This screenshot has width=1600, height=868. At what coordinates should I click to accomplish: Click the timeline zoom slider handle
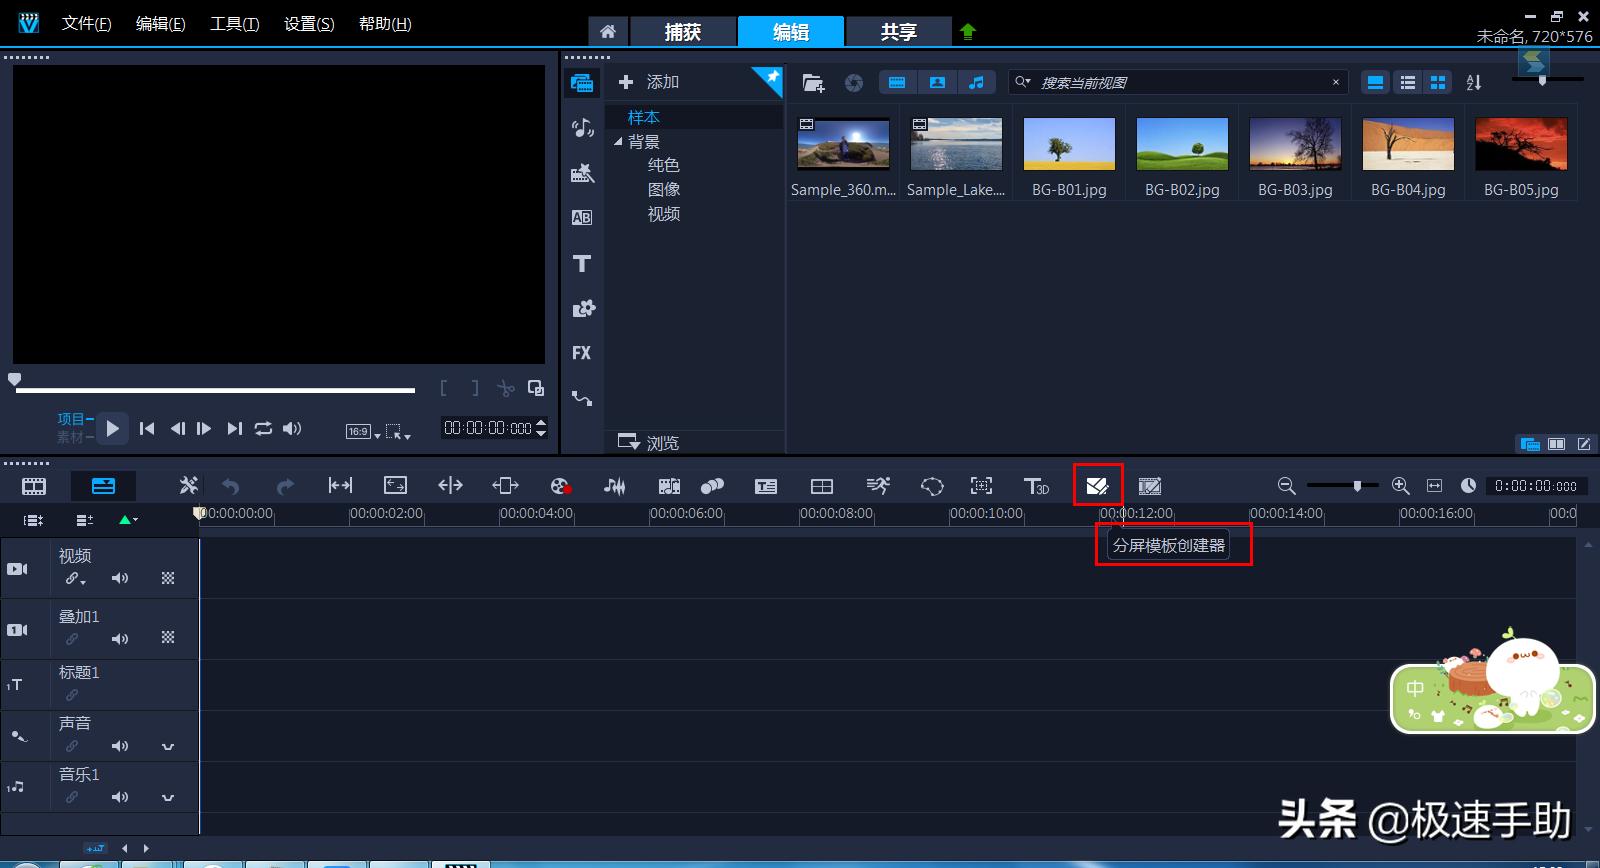tap(1357, 486)
